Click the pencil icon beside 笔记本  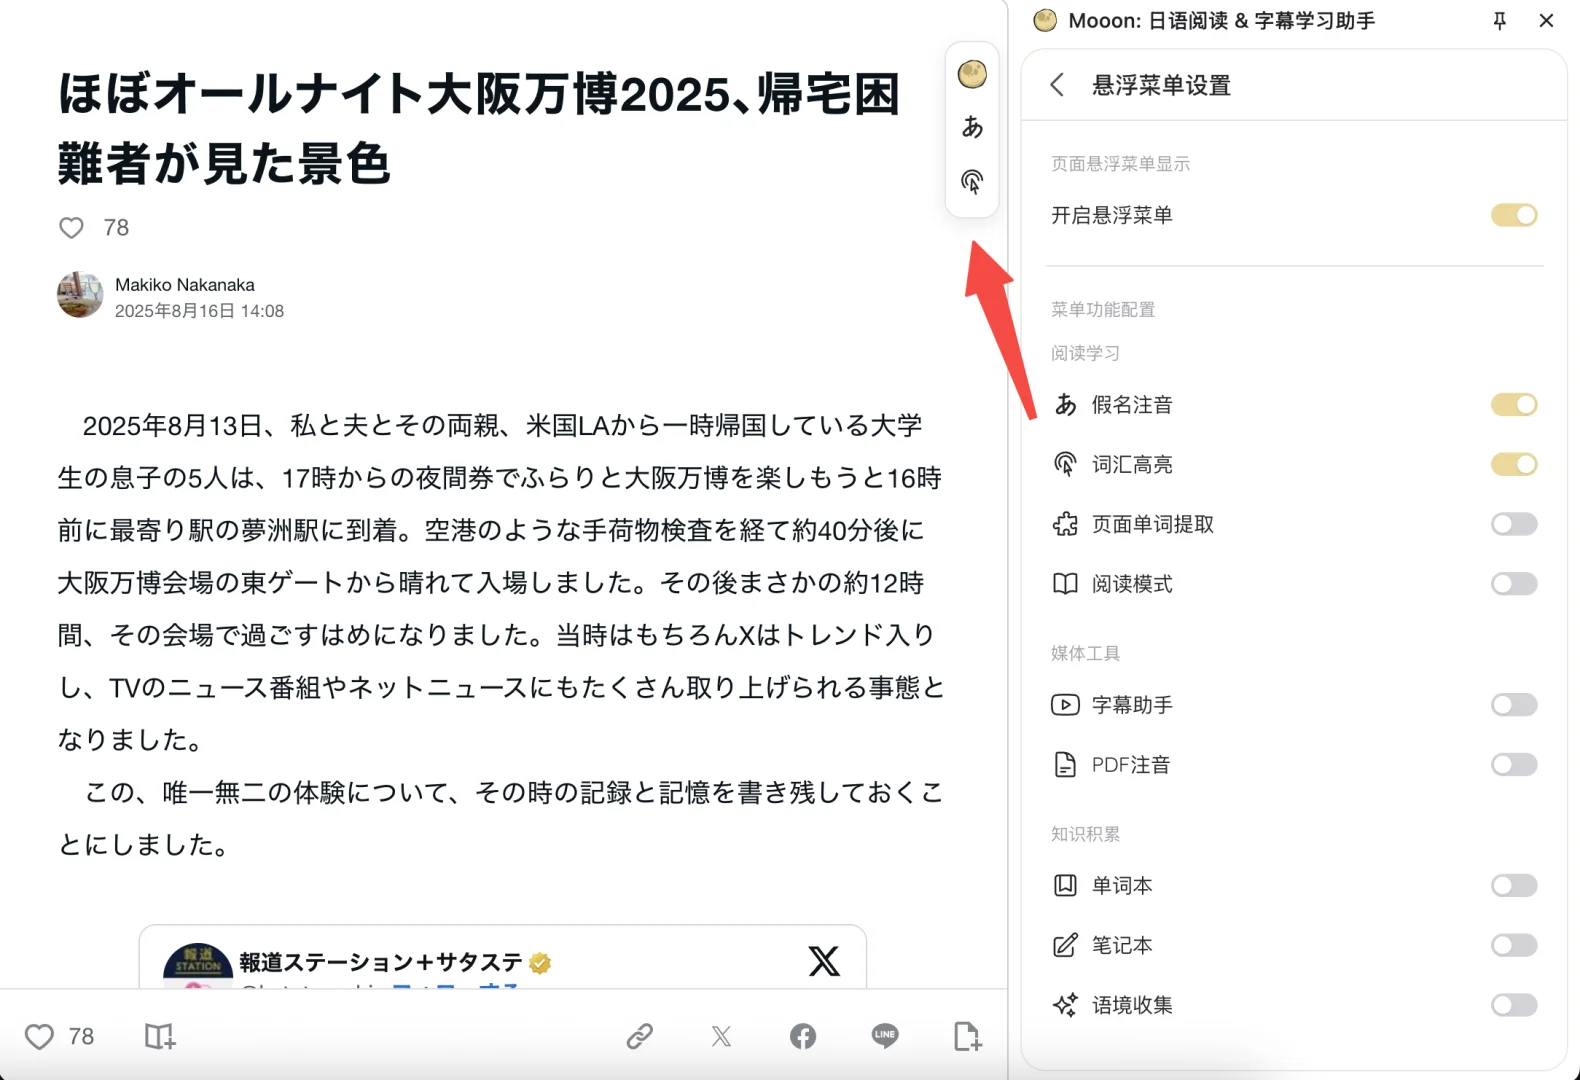click(x=1066, y=945)
